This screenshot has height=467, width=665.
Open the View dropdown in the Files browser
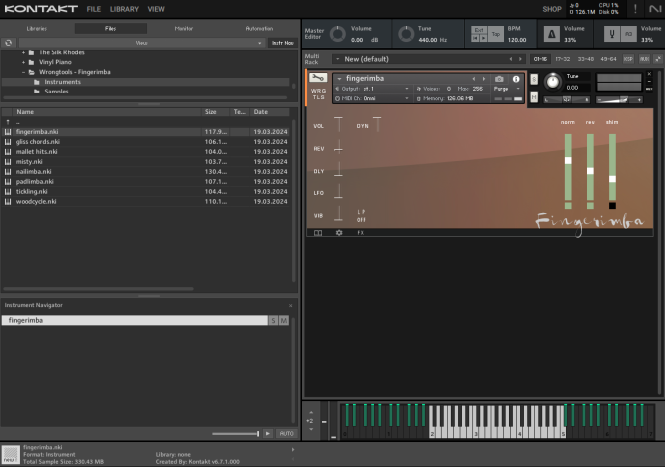[x=141, y=43]
